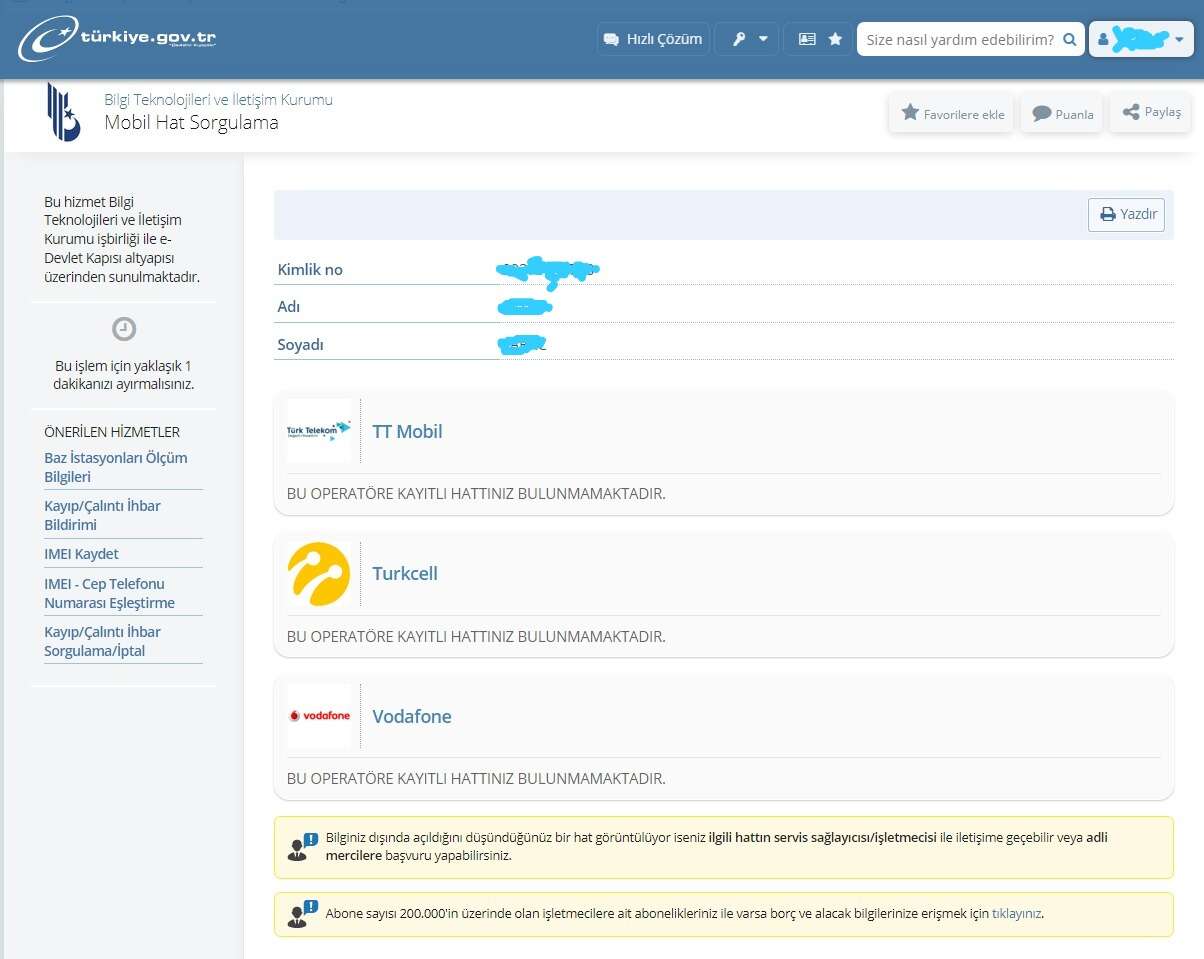Open IMEI Kaydet link
This screenshot has height=959, width=1204.
click(81, 554)
